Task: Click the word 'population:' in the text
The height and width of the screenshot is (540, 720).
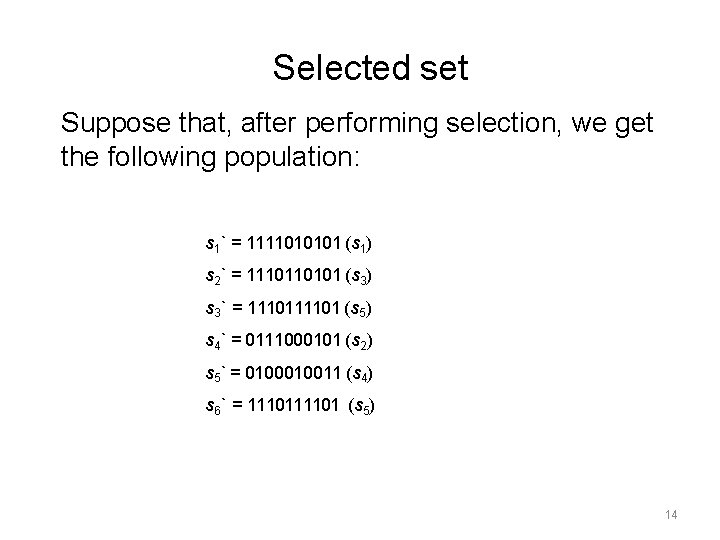Action: click(292, 158)
